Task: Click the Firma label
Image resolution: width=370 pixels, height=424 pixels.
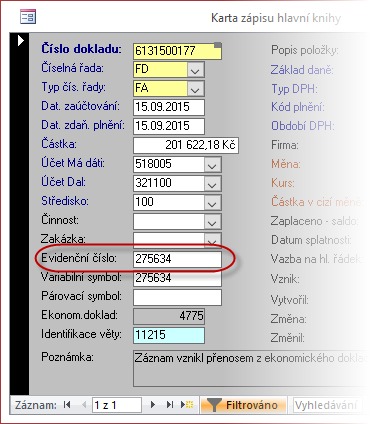Action: click(285, 145)
